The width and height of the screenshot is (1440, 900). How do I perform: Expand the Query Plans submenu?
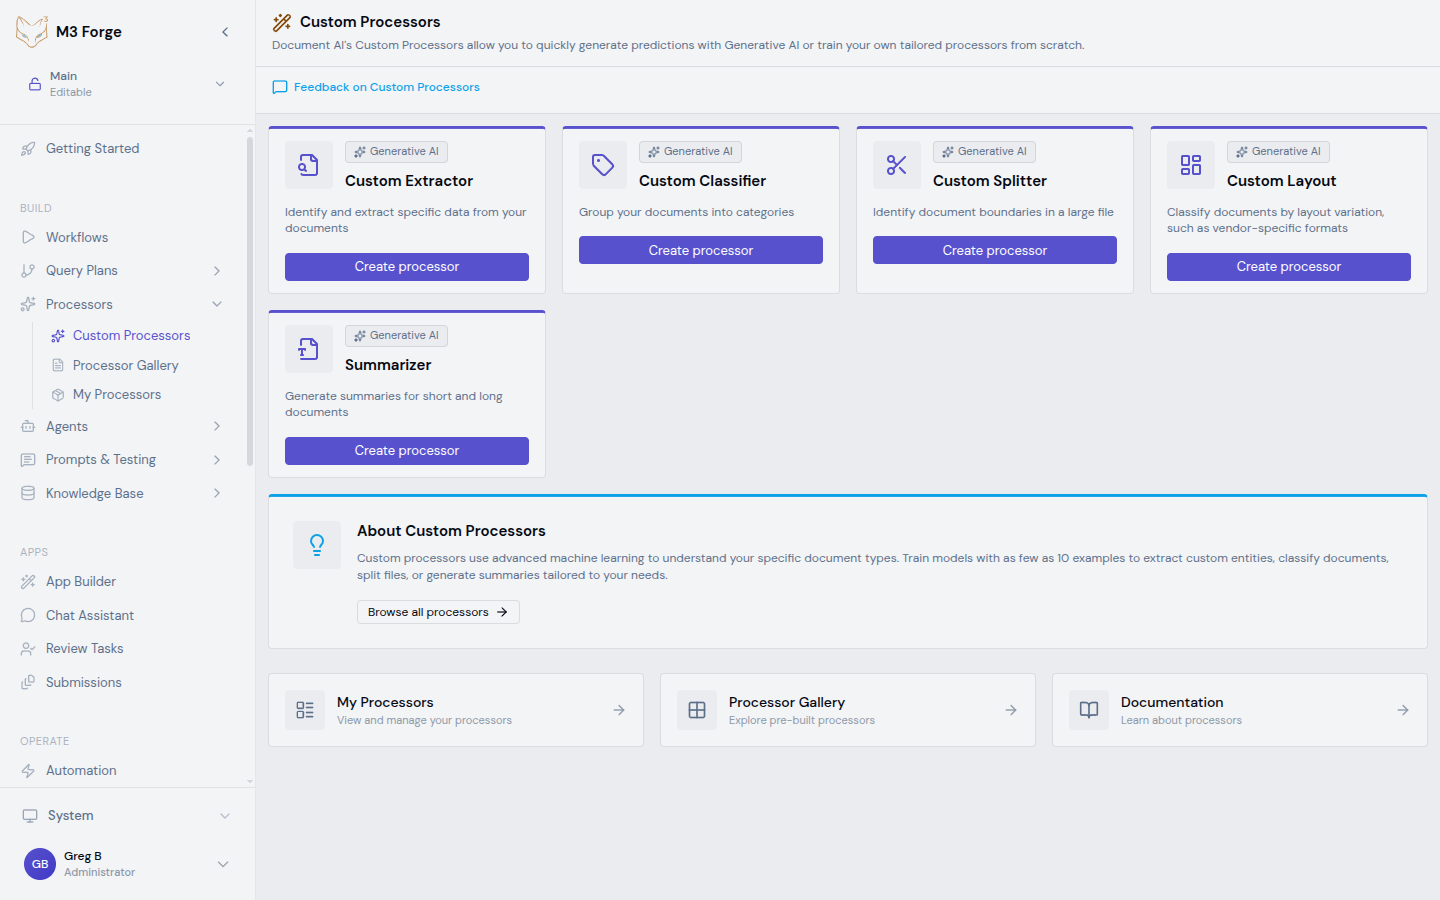(x=217, y=271)
